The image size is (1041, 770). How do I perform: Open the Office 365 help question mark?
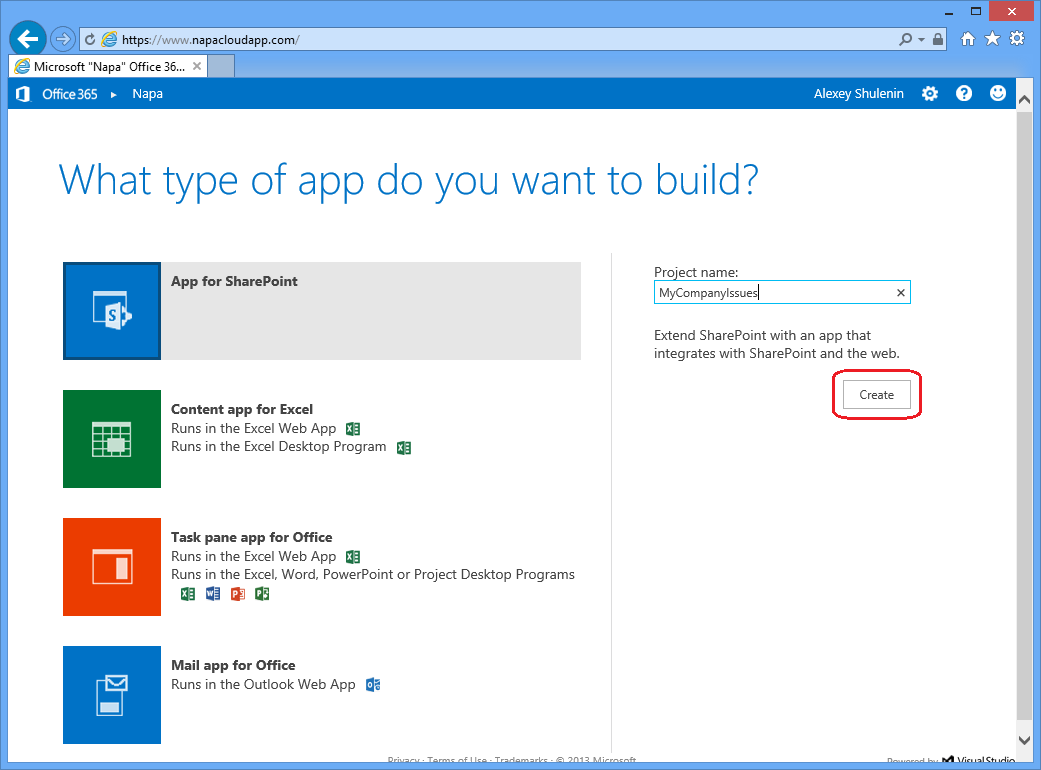964,93
